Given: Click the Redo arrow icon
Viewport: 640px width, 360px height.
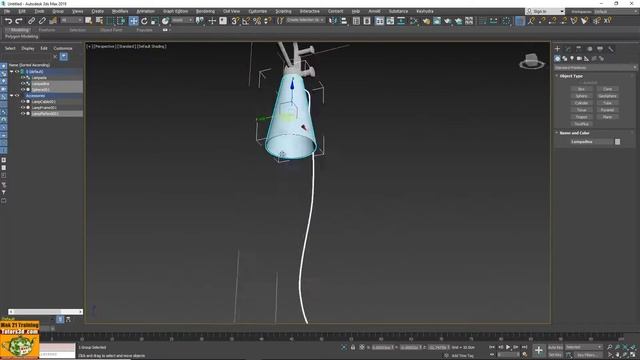Looking at the screenshot, I should click(19, 21).
